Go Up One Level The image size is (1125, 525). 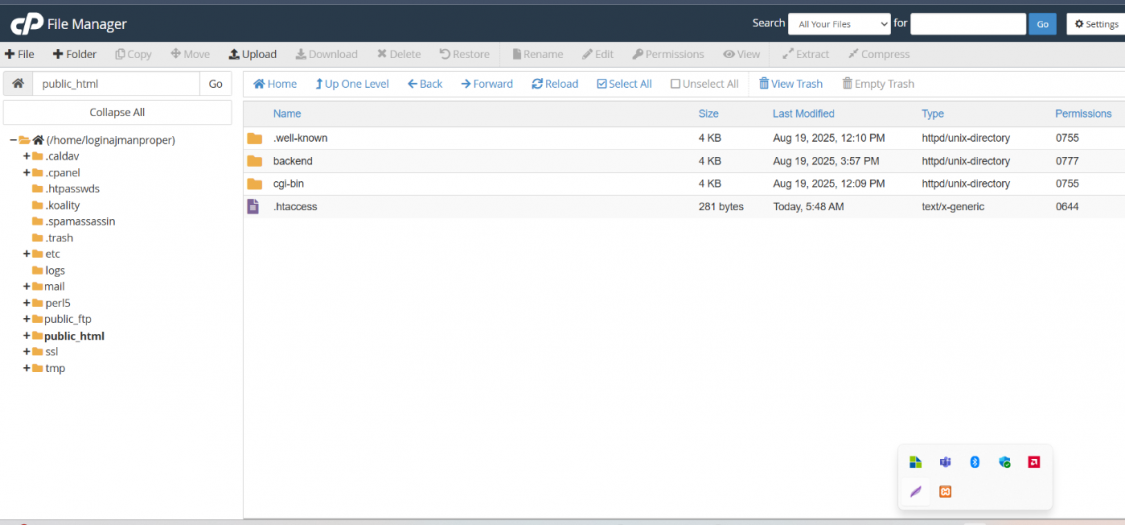(x=351, y=84)
